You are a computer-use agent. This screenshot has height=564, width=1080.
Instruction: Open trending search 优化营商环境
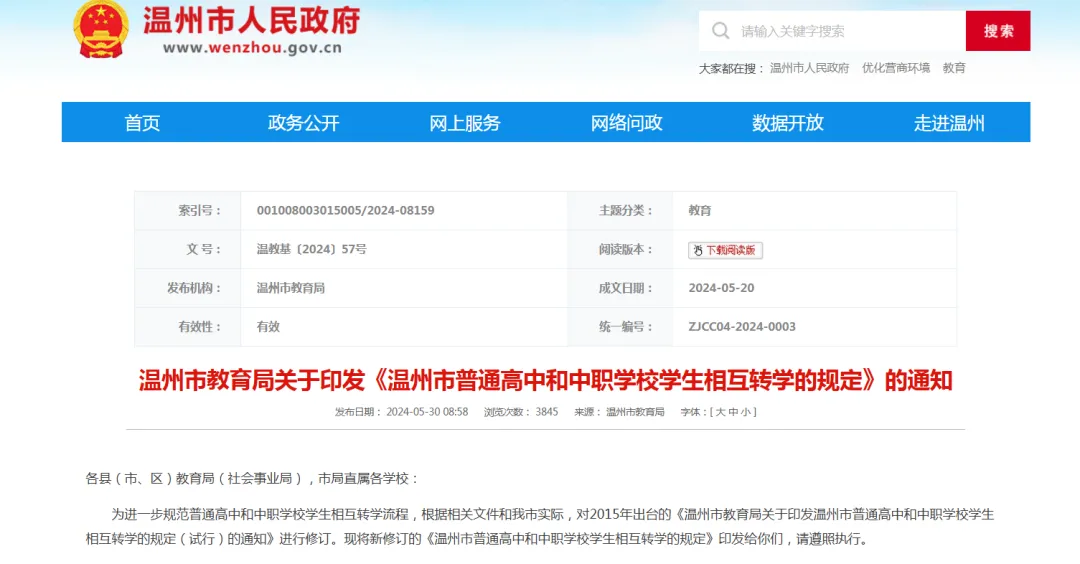coord(895,68)
